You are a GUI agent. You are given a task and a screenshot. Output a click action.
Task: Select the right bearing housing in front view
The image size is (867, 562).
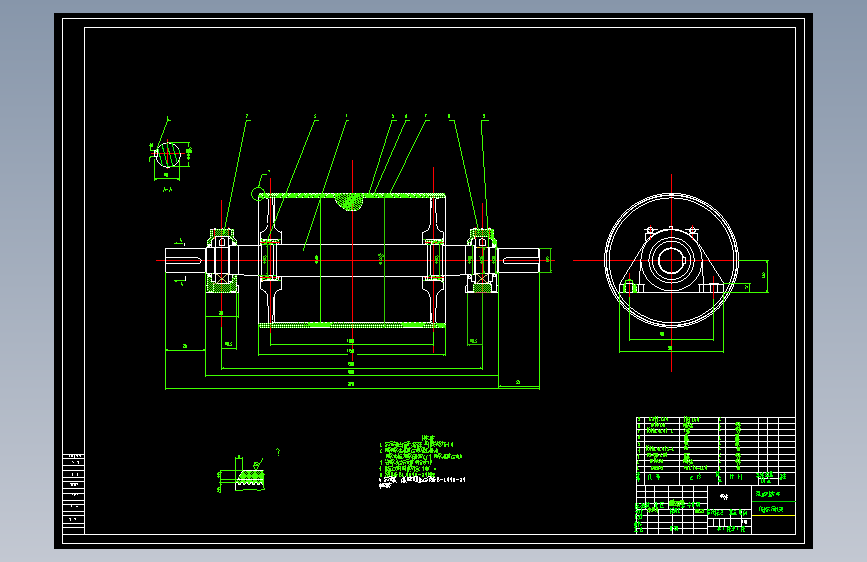point(482,261)
